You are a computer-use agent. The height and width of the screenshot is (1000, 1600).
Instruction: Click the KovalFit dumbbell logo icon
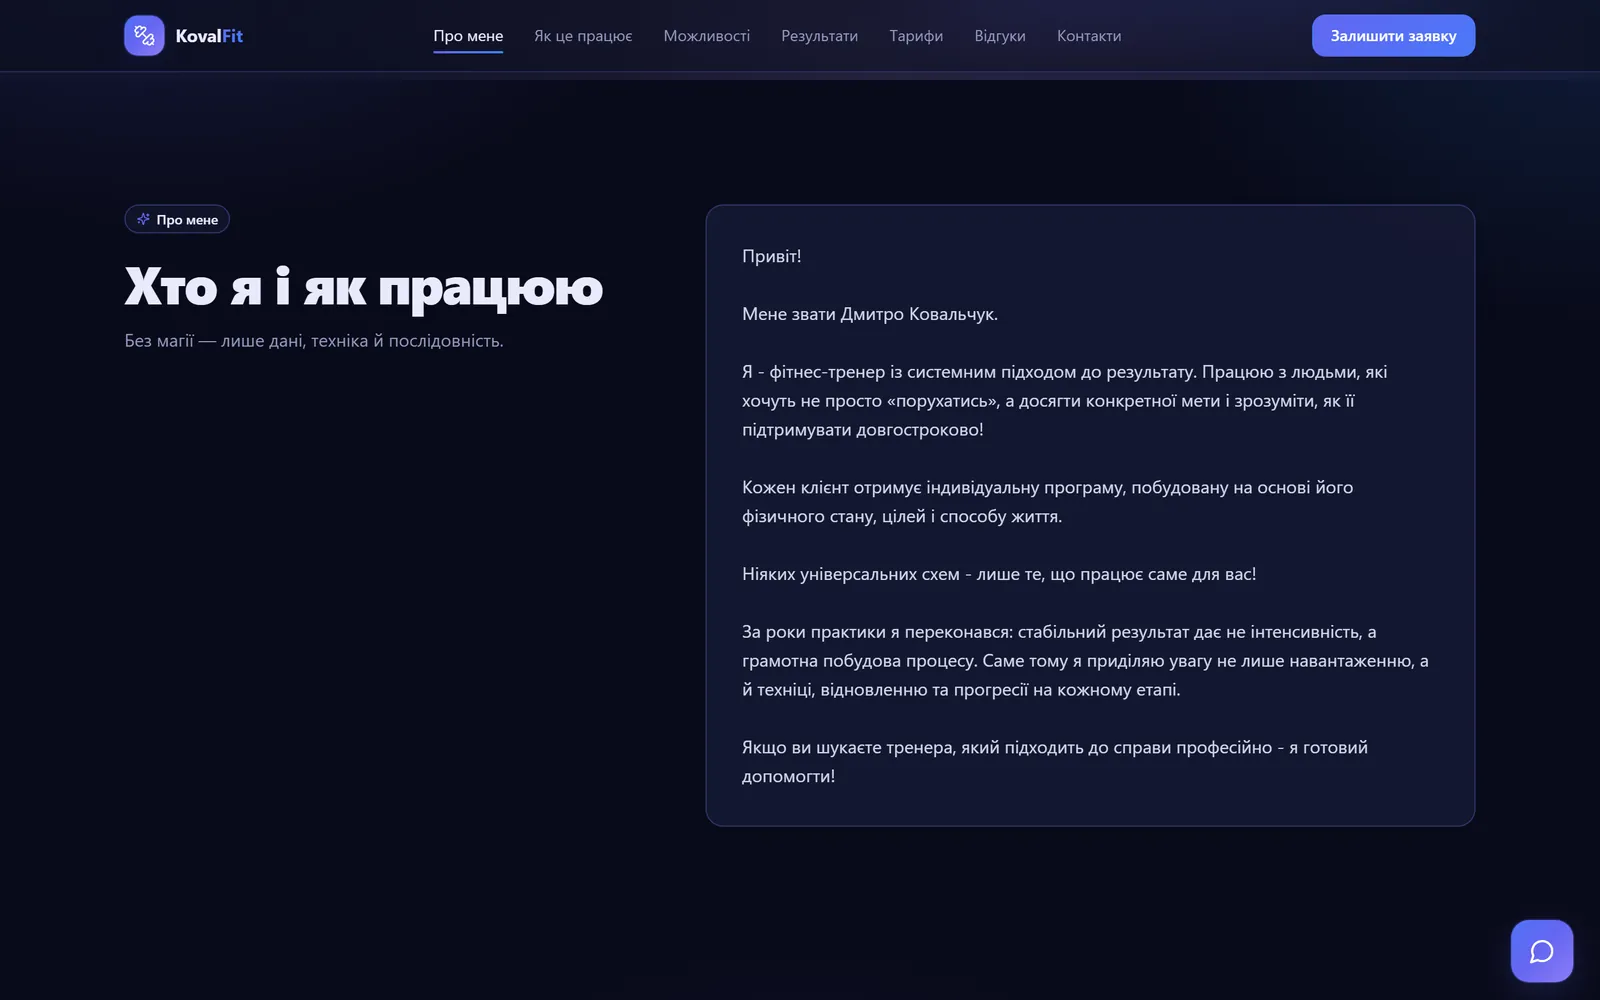[x=144, y=36]
